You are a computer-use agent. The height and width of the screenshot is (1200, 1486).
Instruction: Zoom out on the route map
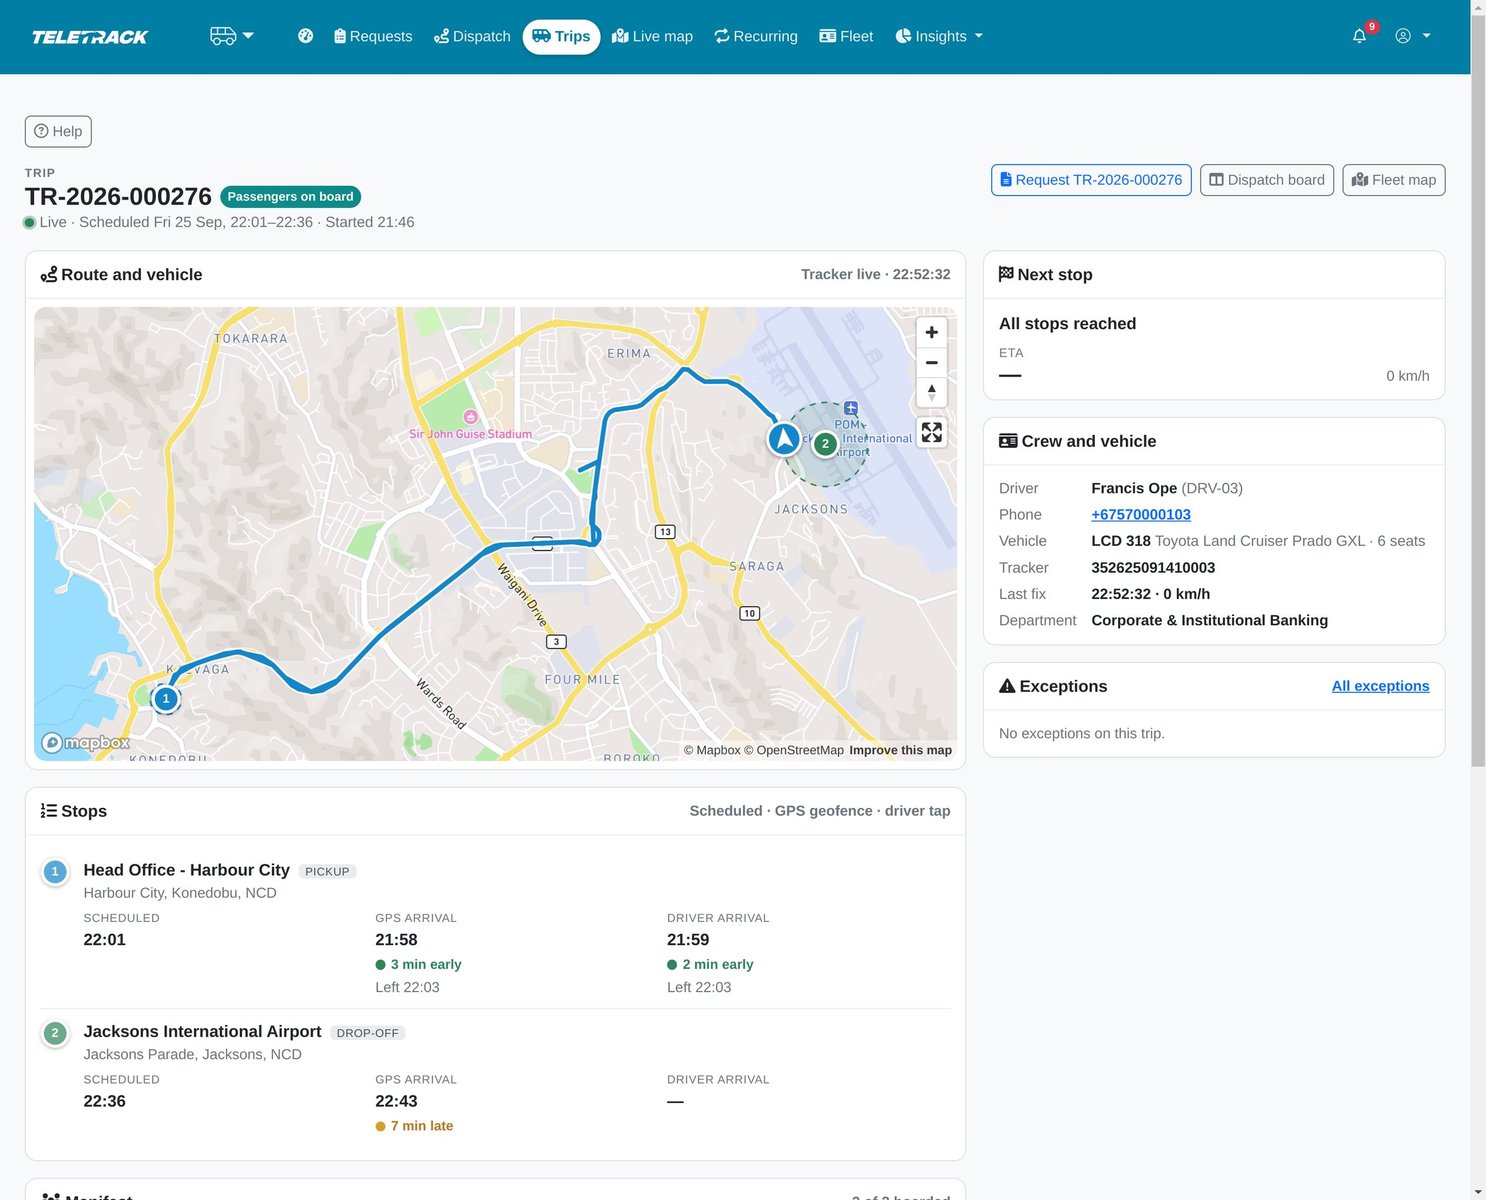point(931,362)
